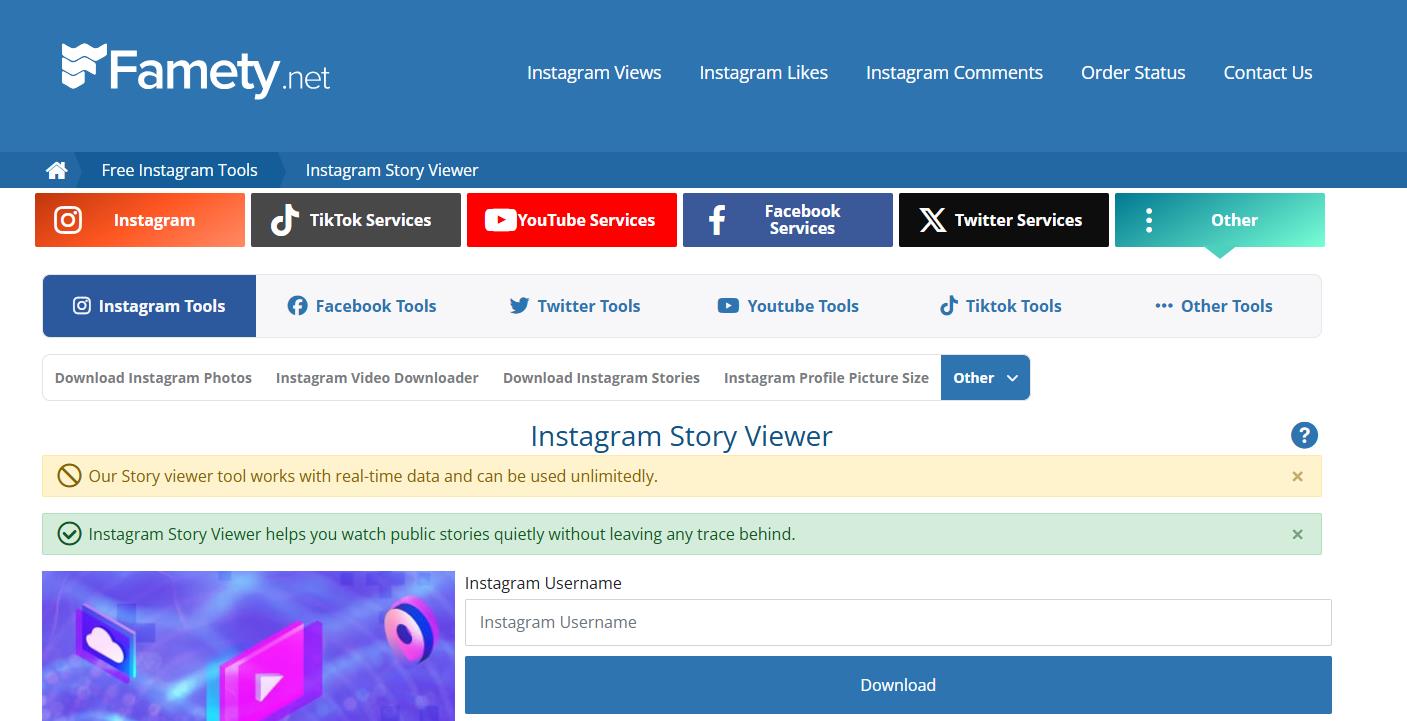Open the Download Instagram Stories link
Screen dimensions: 1407x721
pos(601,377)
